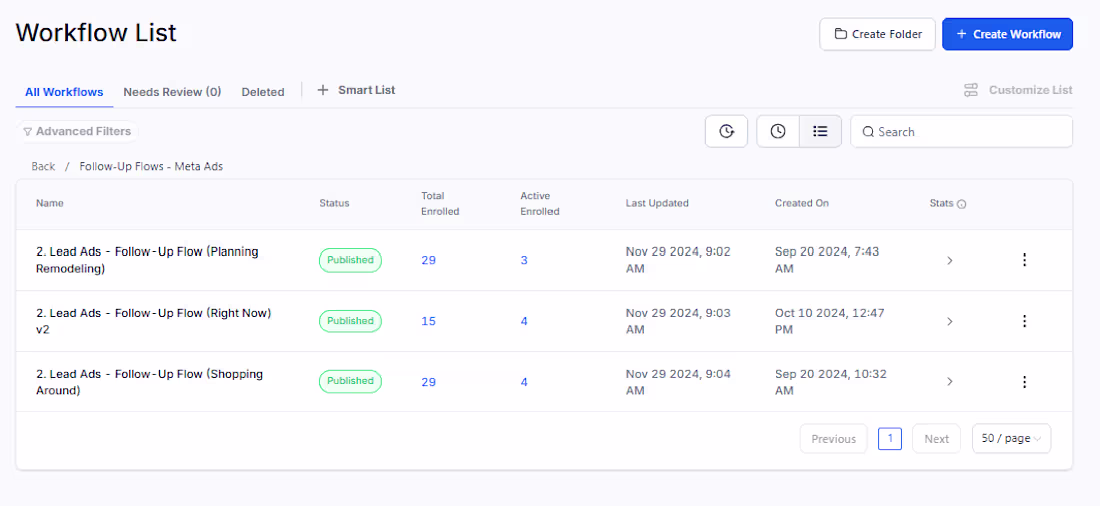Open three-dot menu for Planning Remodeling flow
Viewport: 1100px width, 506px height.
(x=1024, y=260)
